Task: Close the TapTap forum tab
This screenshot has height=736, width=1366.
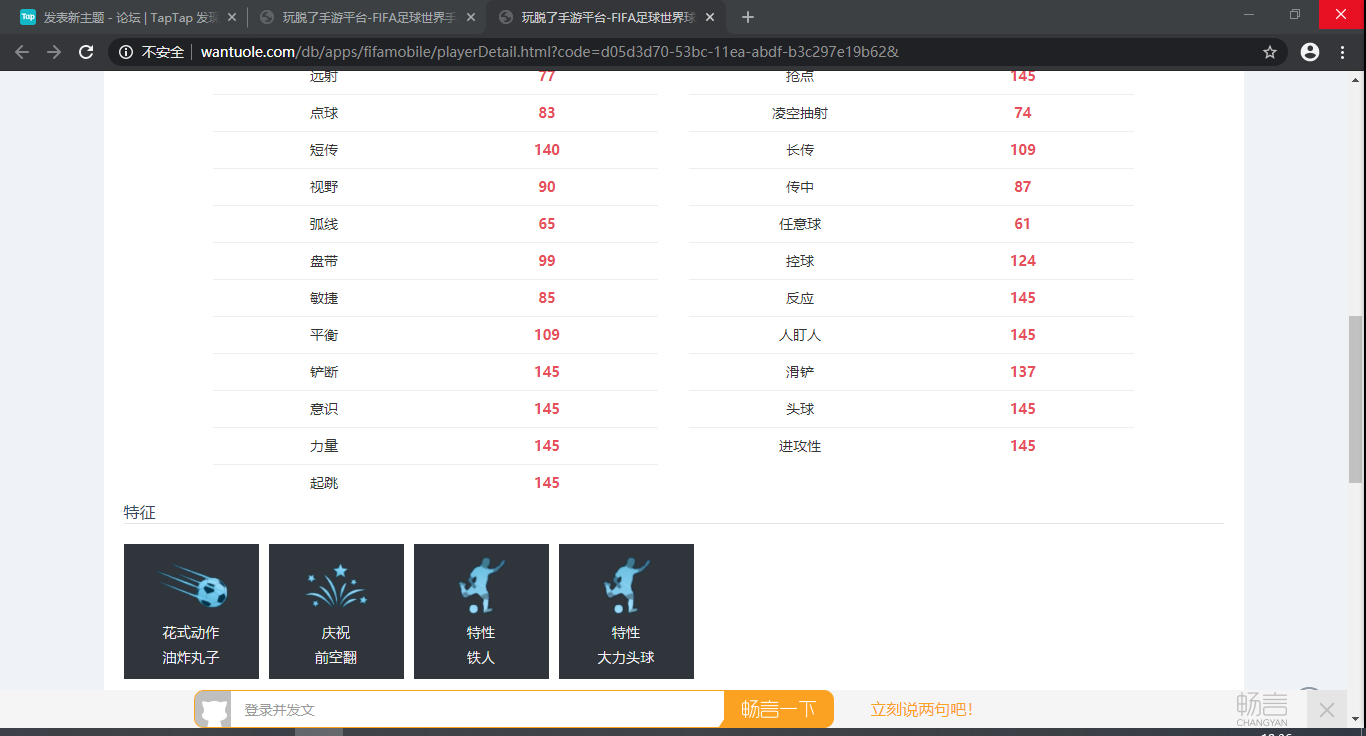Action: pyautogui.click(x=232, y=17)
